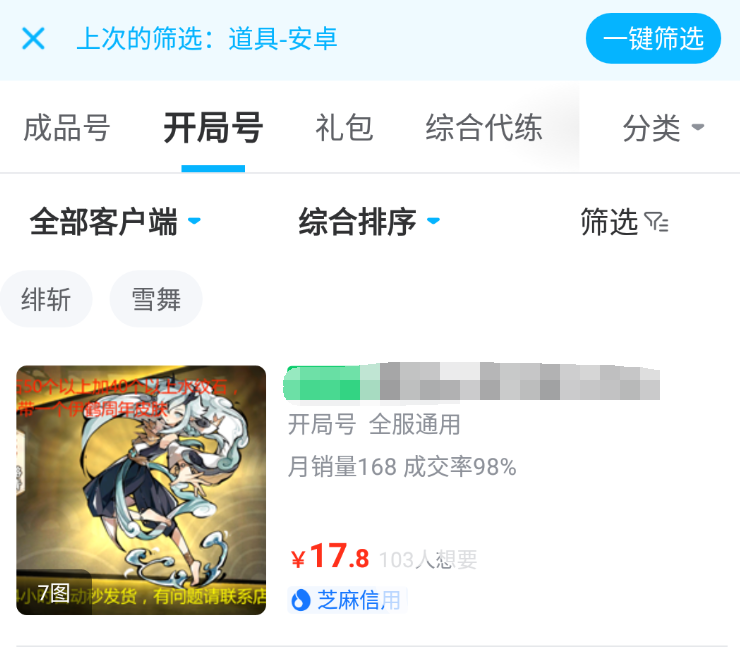Click the ¥17.8 price
Screen dimensions: 740x658
coord(330,556)
